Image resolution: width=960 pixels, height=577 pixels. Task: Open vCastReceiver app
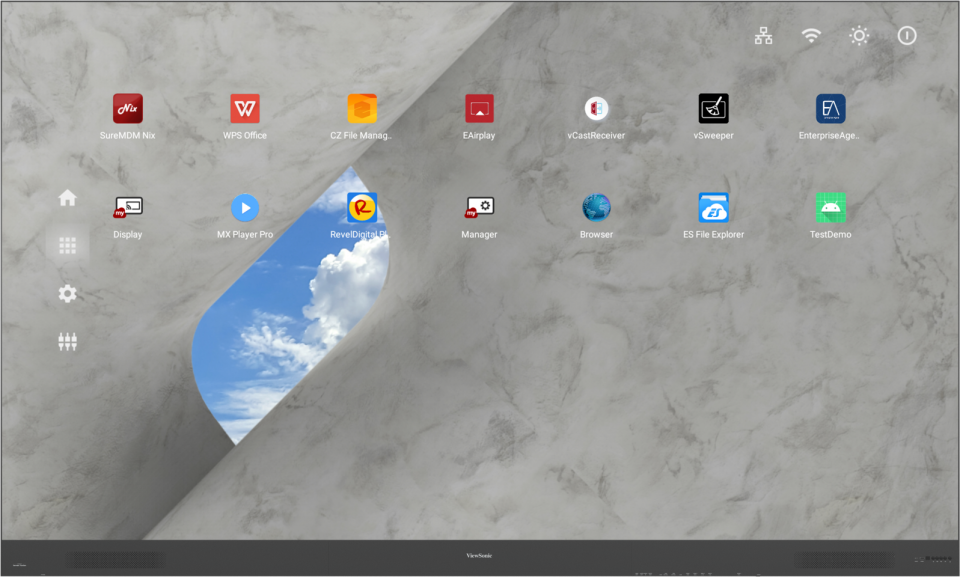coord(596,109)
